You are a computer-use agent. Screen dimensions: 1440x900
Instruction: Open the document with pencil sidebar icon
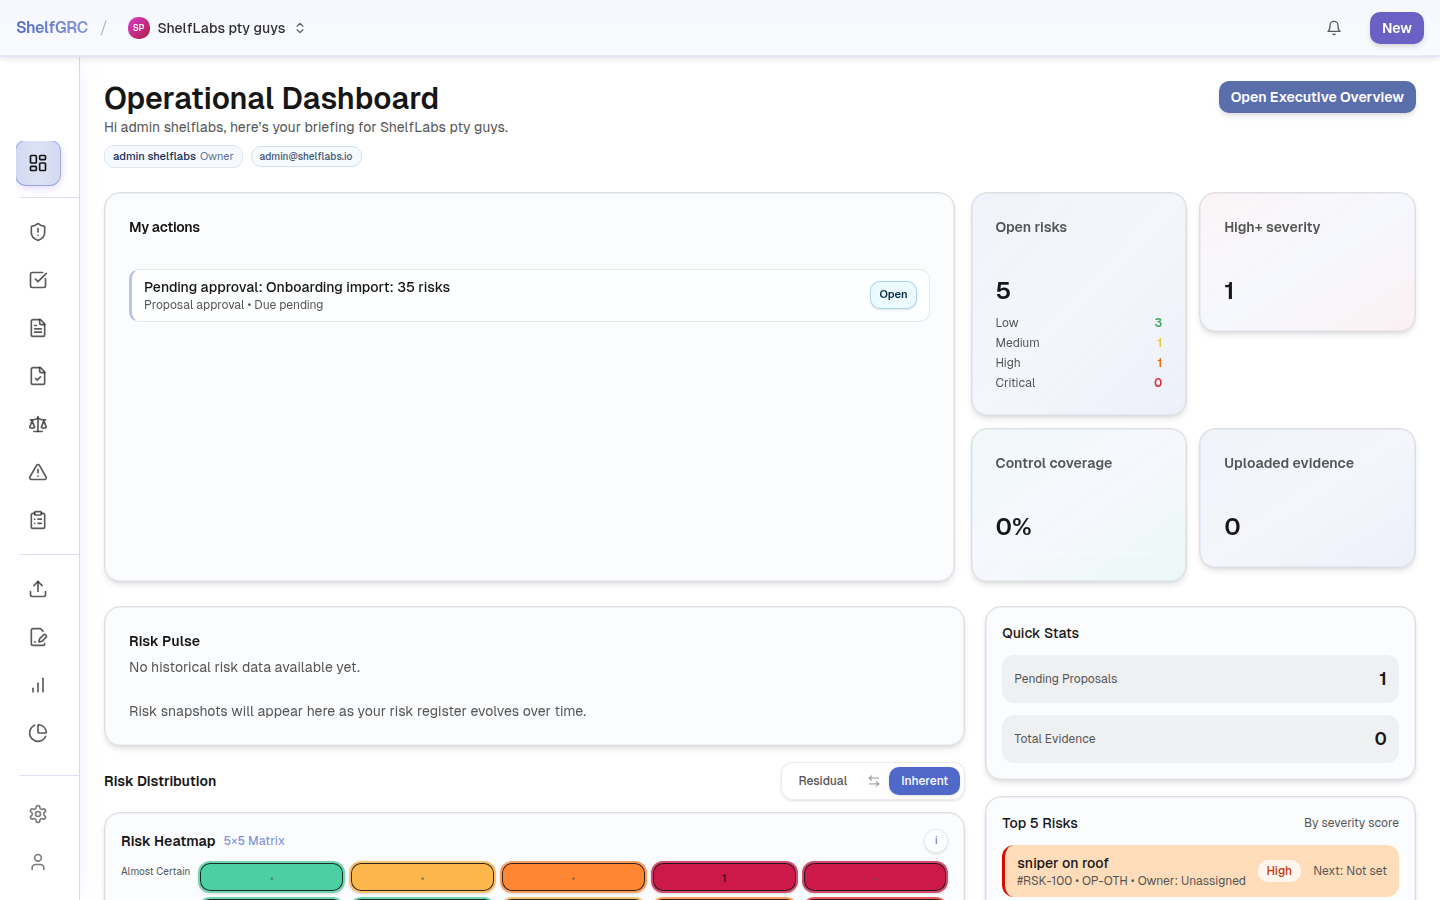(38, 637)
